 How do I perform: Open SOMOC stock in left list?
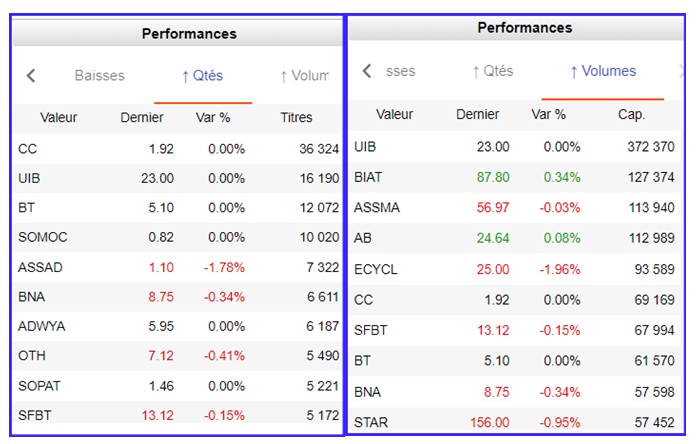tap(39, 238)
